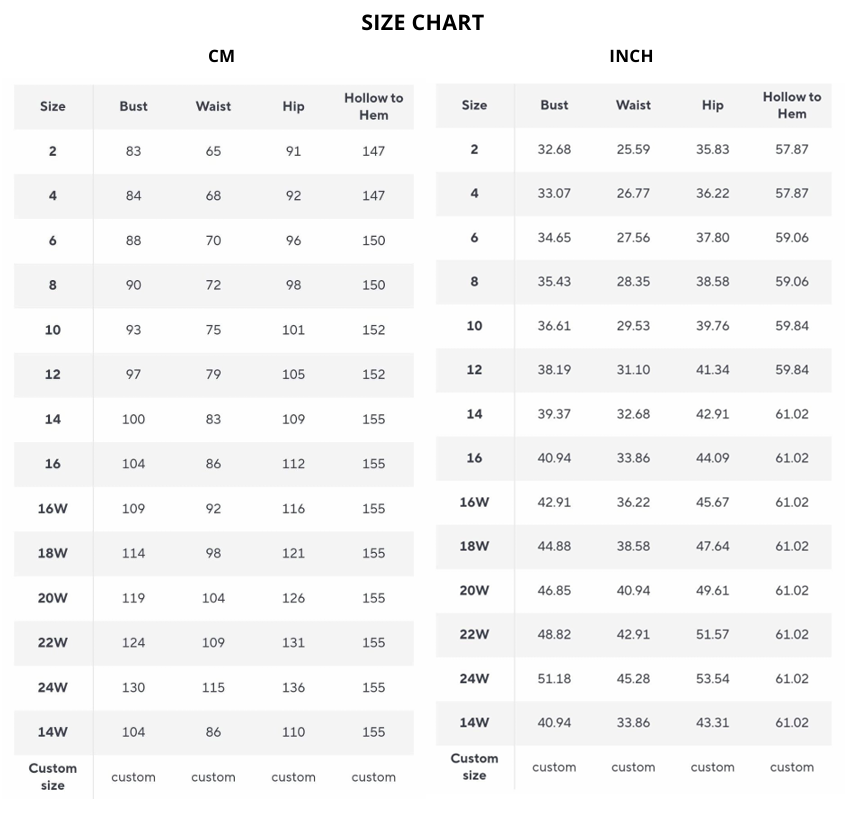
Task: Select the INCH table heading
Action: click(x=631, y=56)
